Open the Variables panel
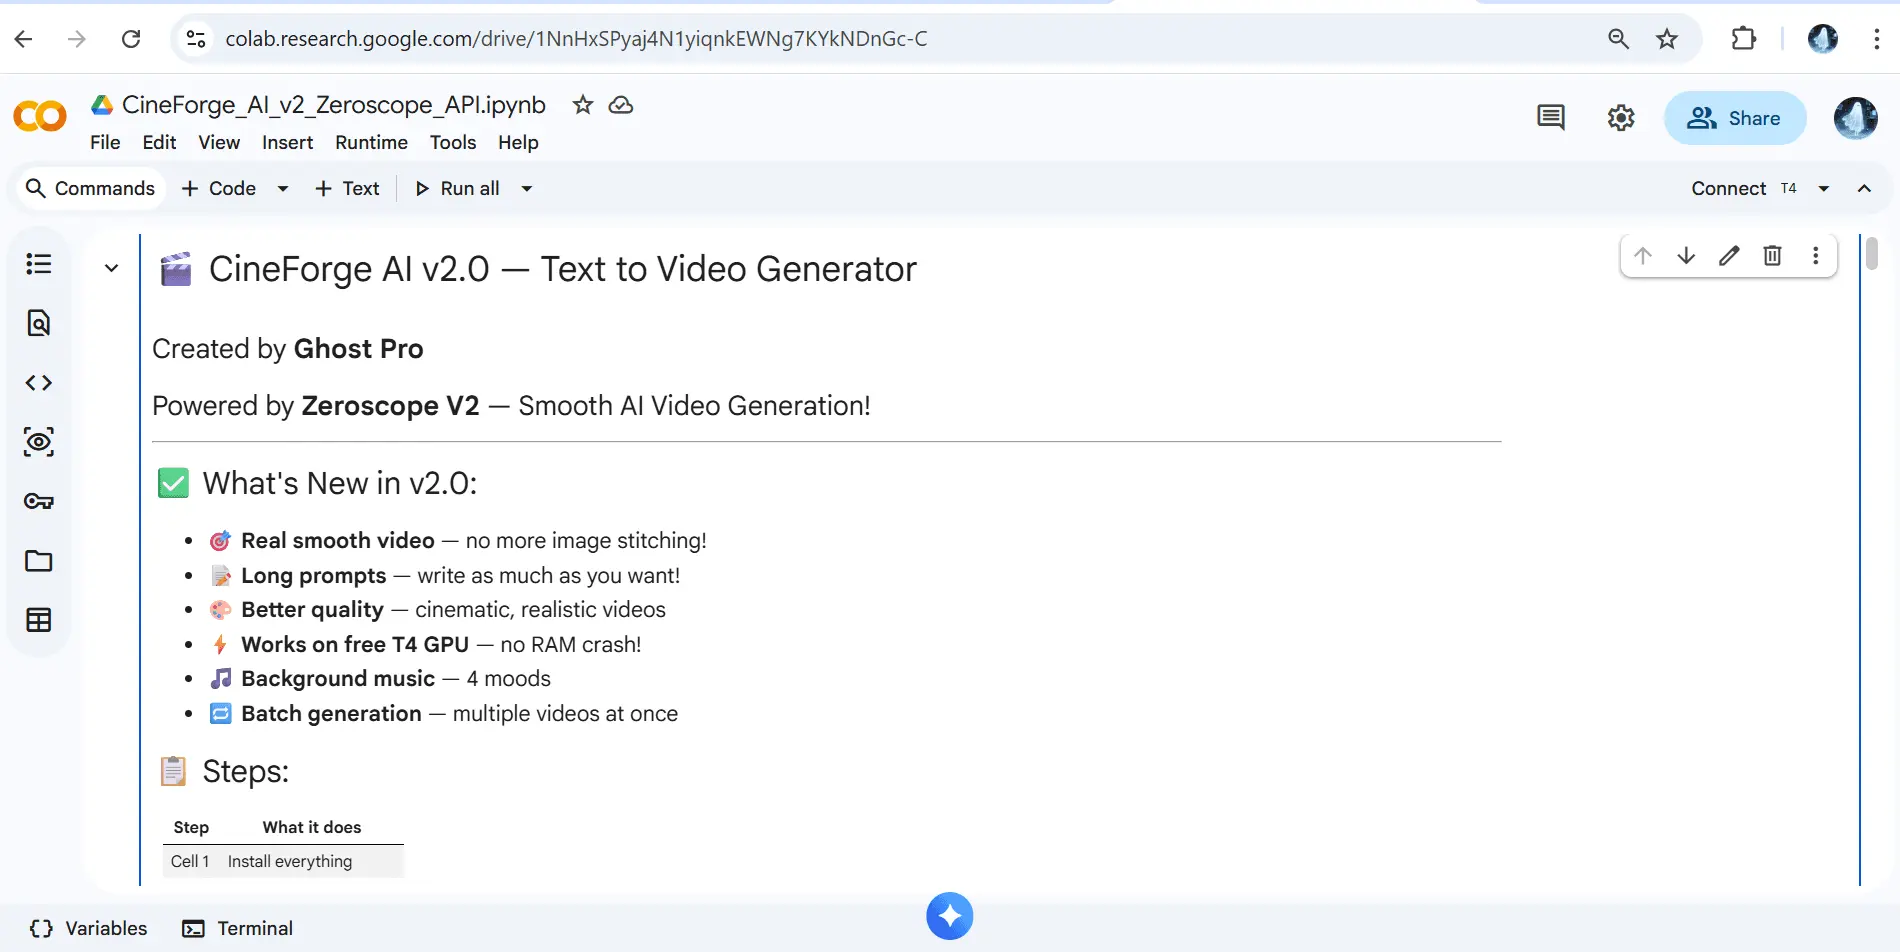The width and height of the screenshot is (1900, 952). point(89,929)
